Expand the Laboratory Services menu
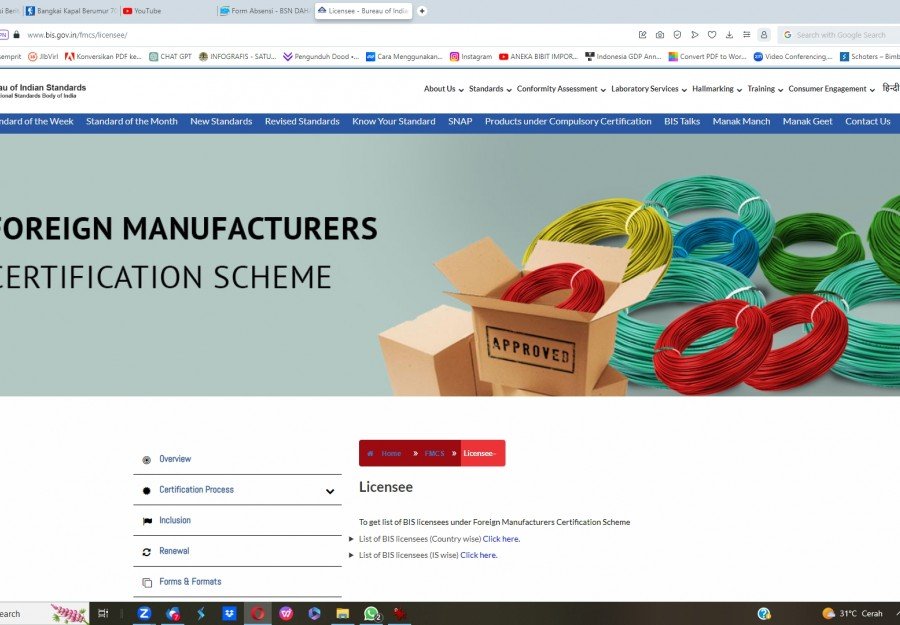 tap(649, 89)
